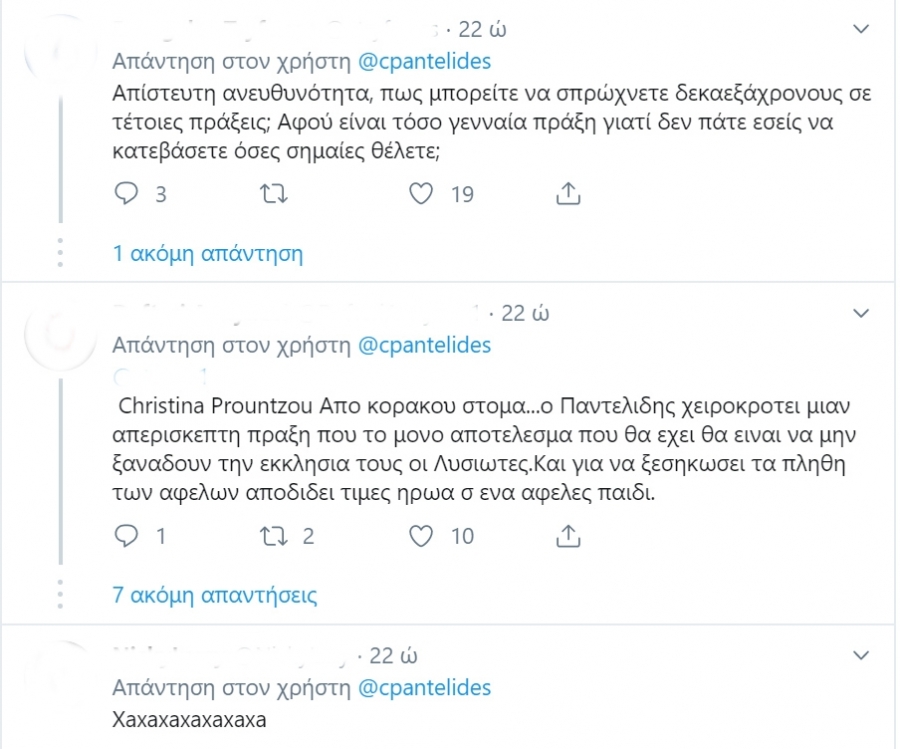Open chevron menu on first tweet
Viewport: 900px width, 749px height.
(861, 29)
